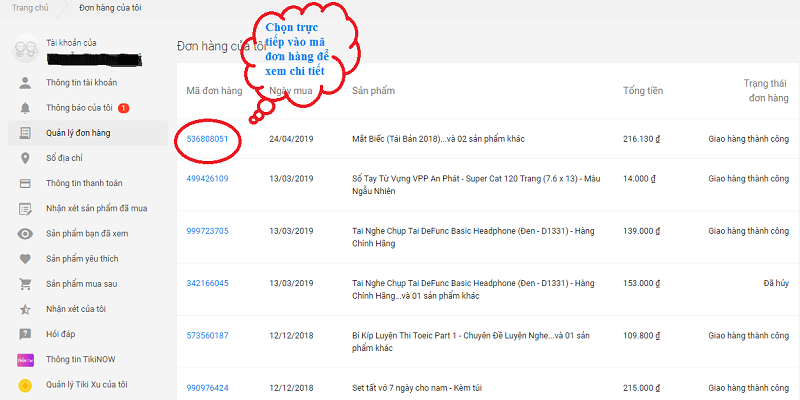This screenshot has height=400, width=800.
Task: Click the eye icon for Sản phẩm bạn đã xem
Action: (x=25, y=233)
